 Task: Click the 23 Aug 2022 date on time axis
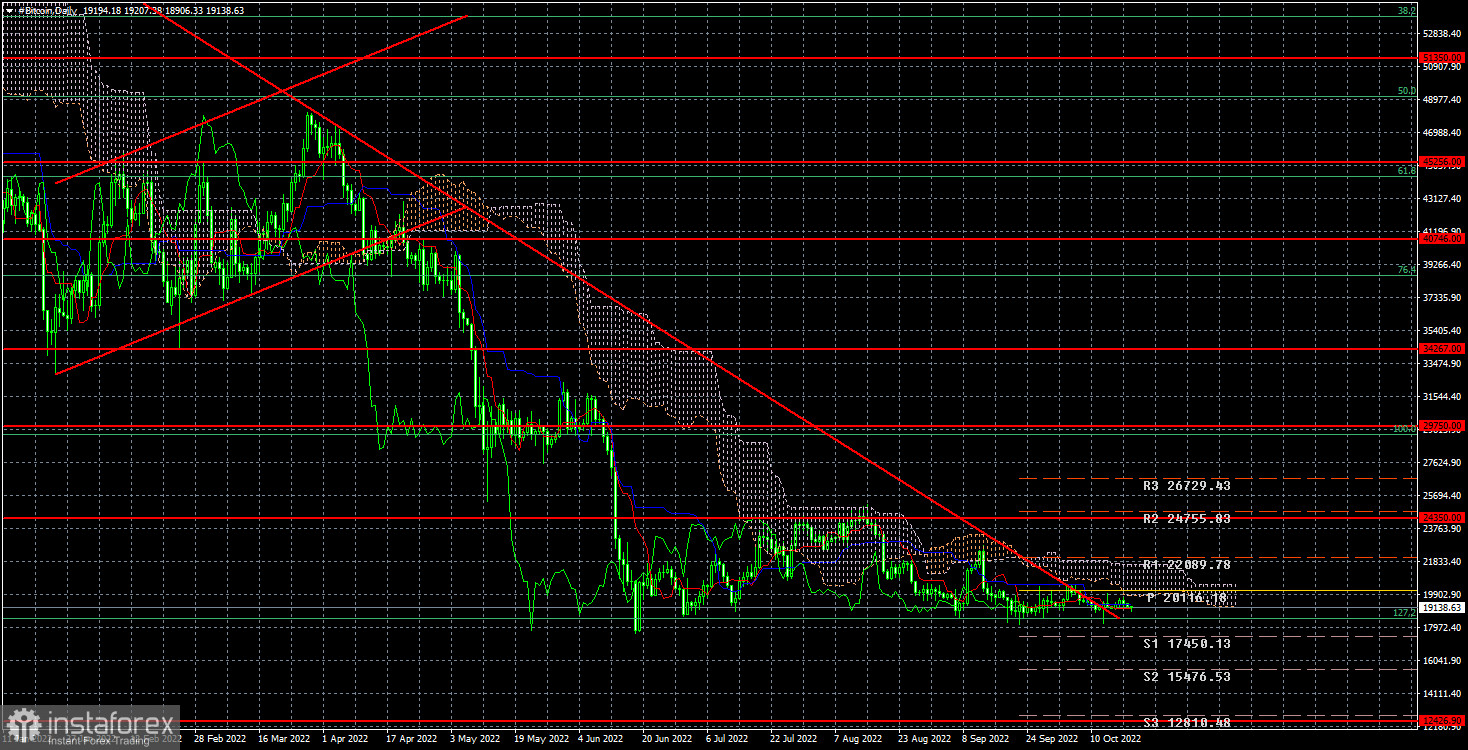point(925,740)
